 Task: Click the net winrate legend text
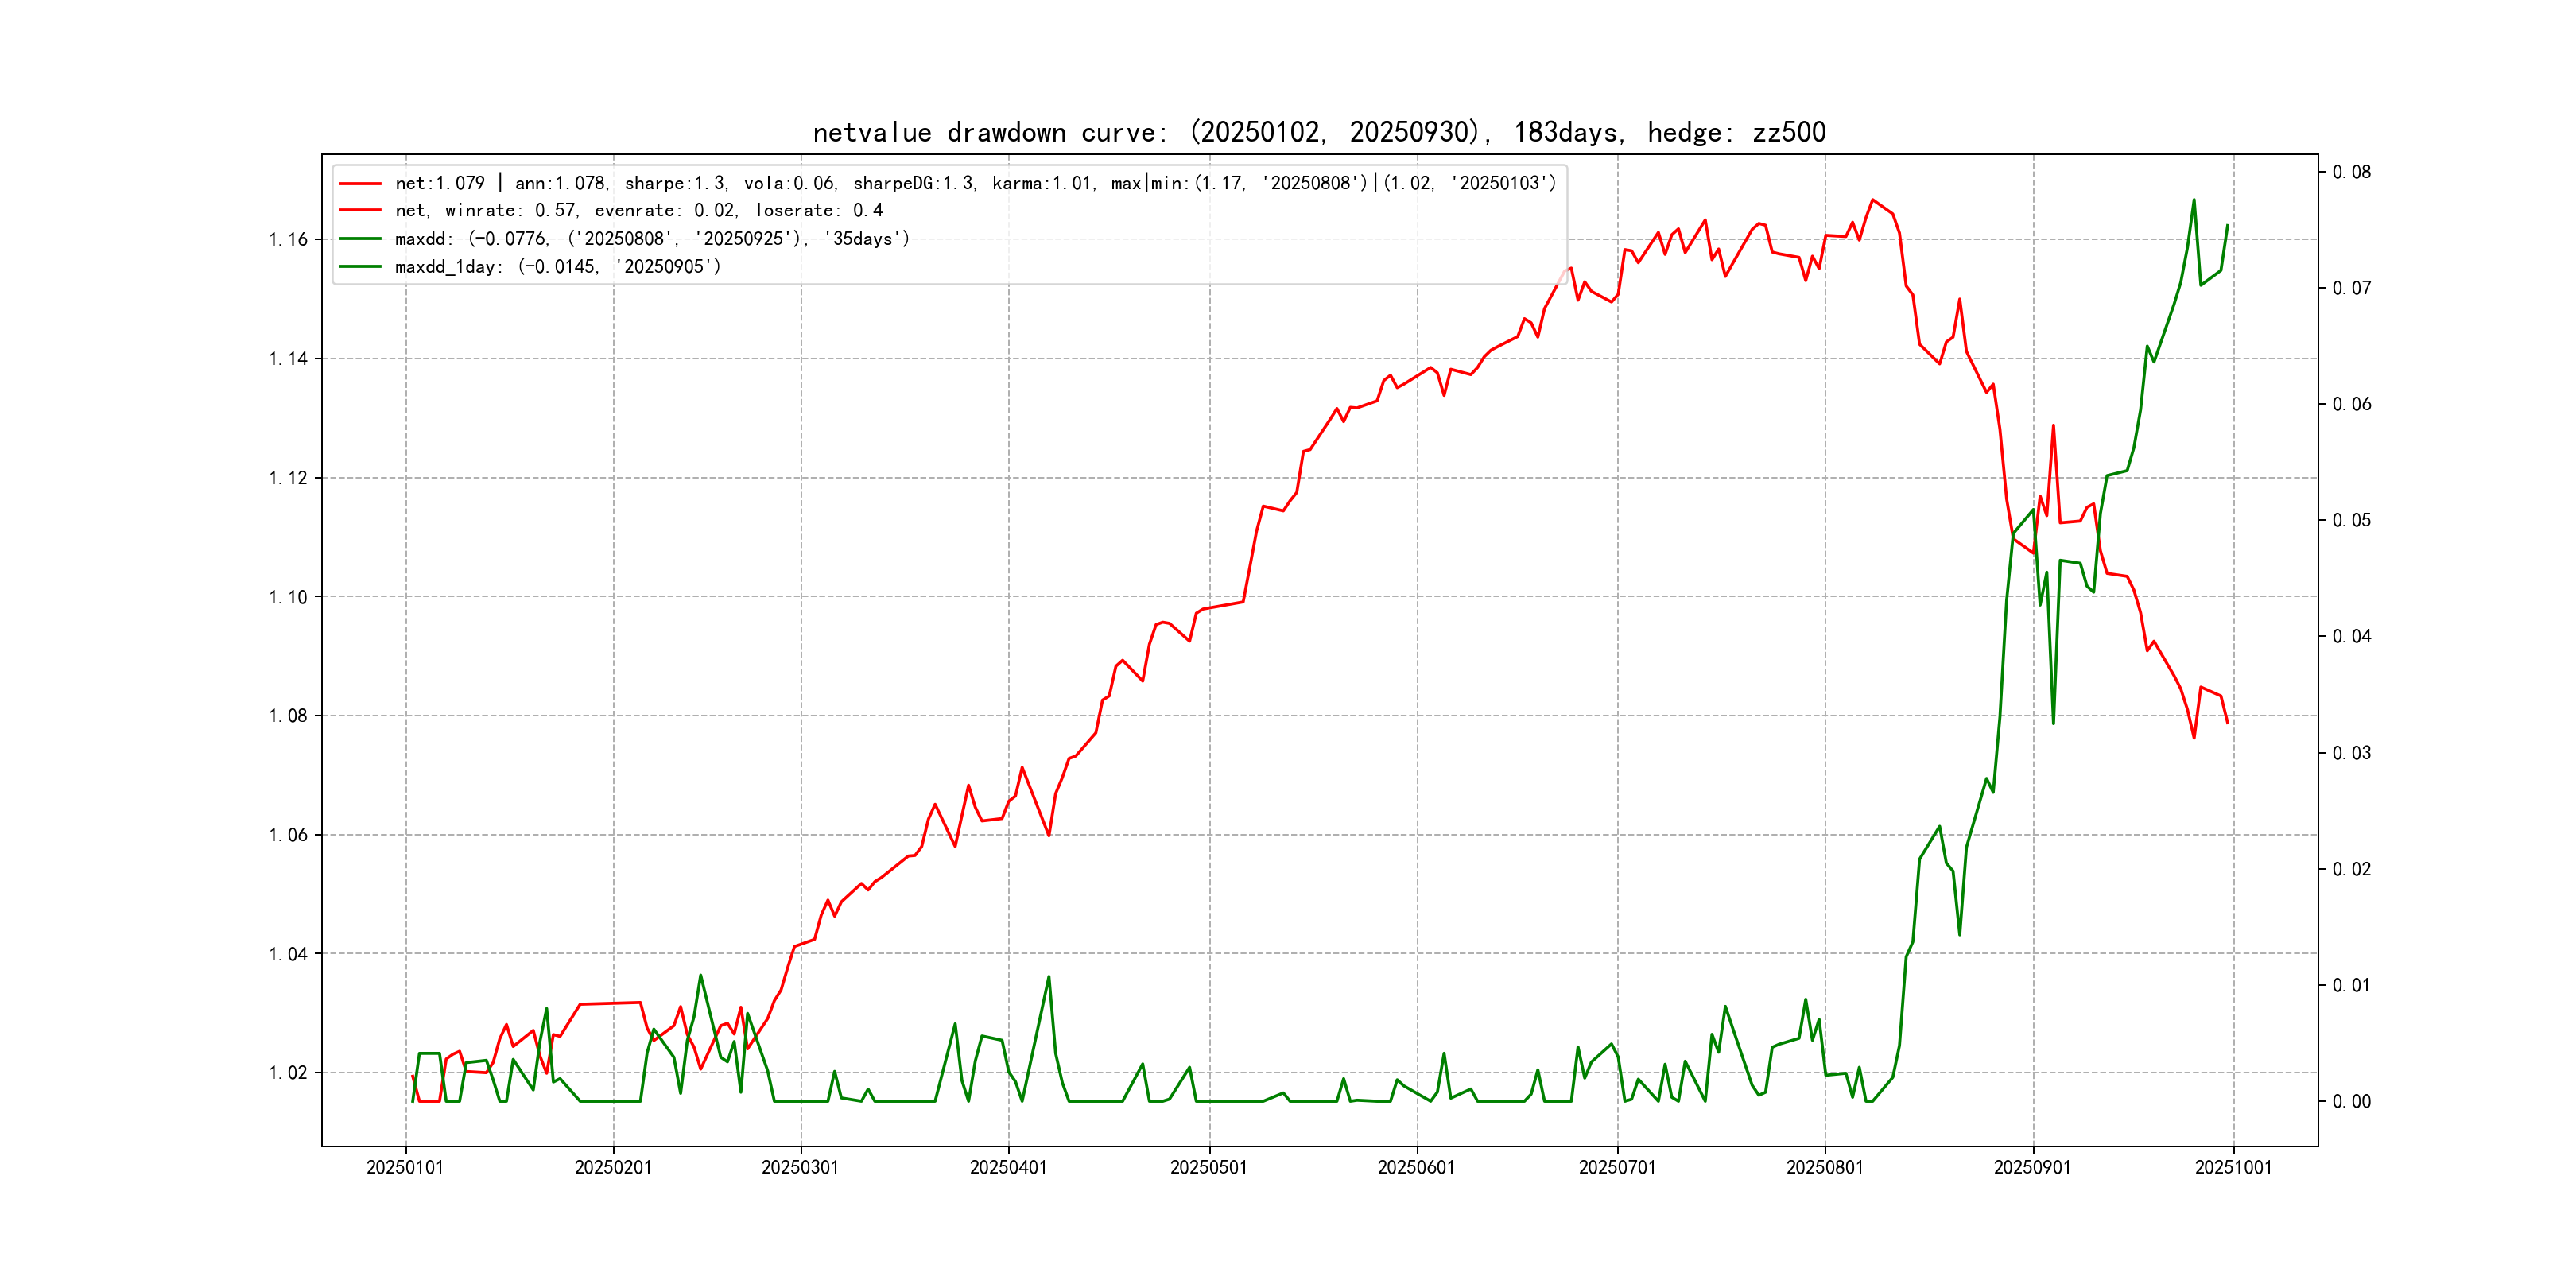638,211
